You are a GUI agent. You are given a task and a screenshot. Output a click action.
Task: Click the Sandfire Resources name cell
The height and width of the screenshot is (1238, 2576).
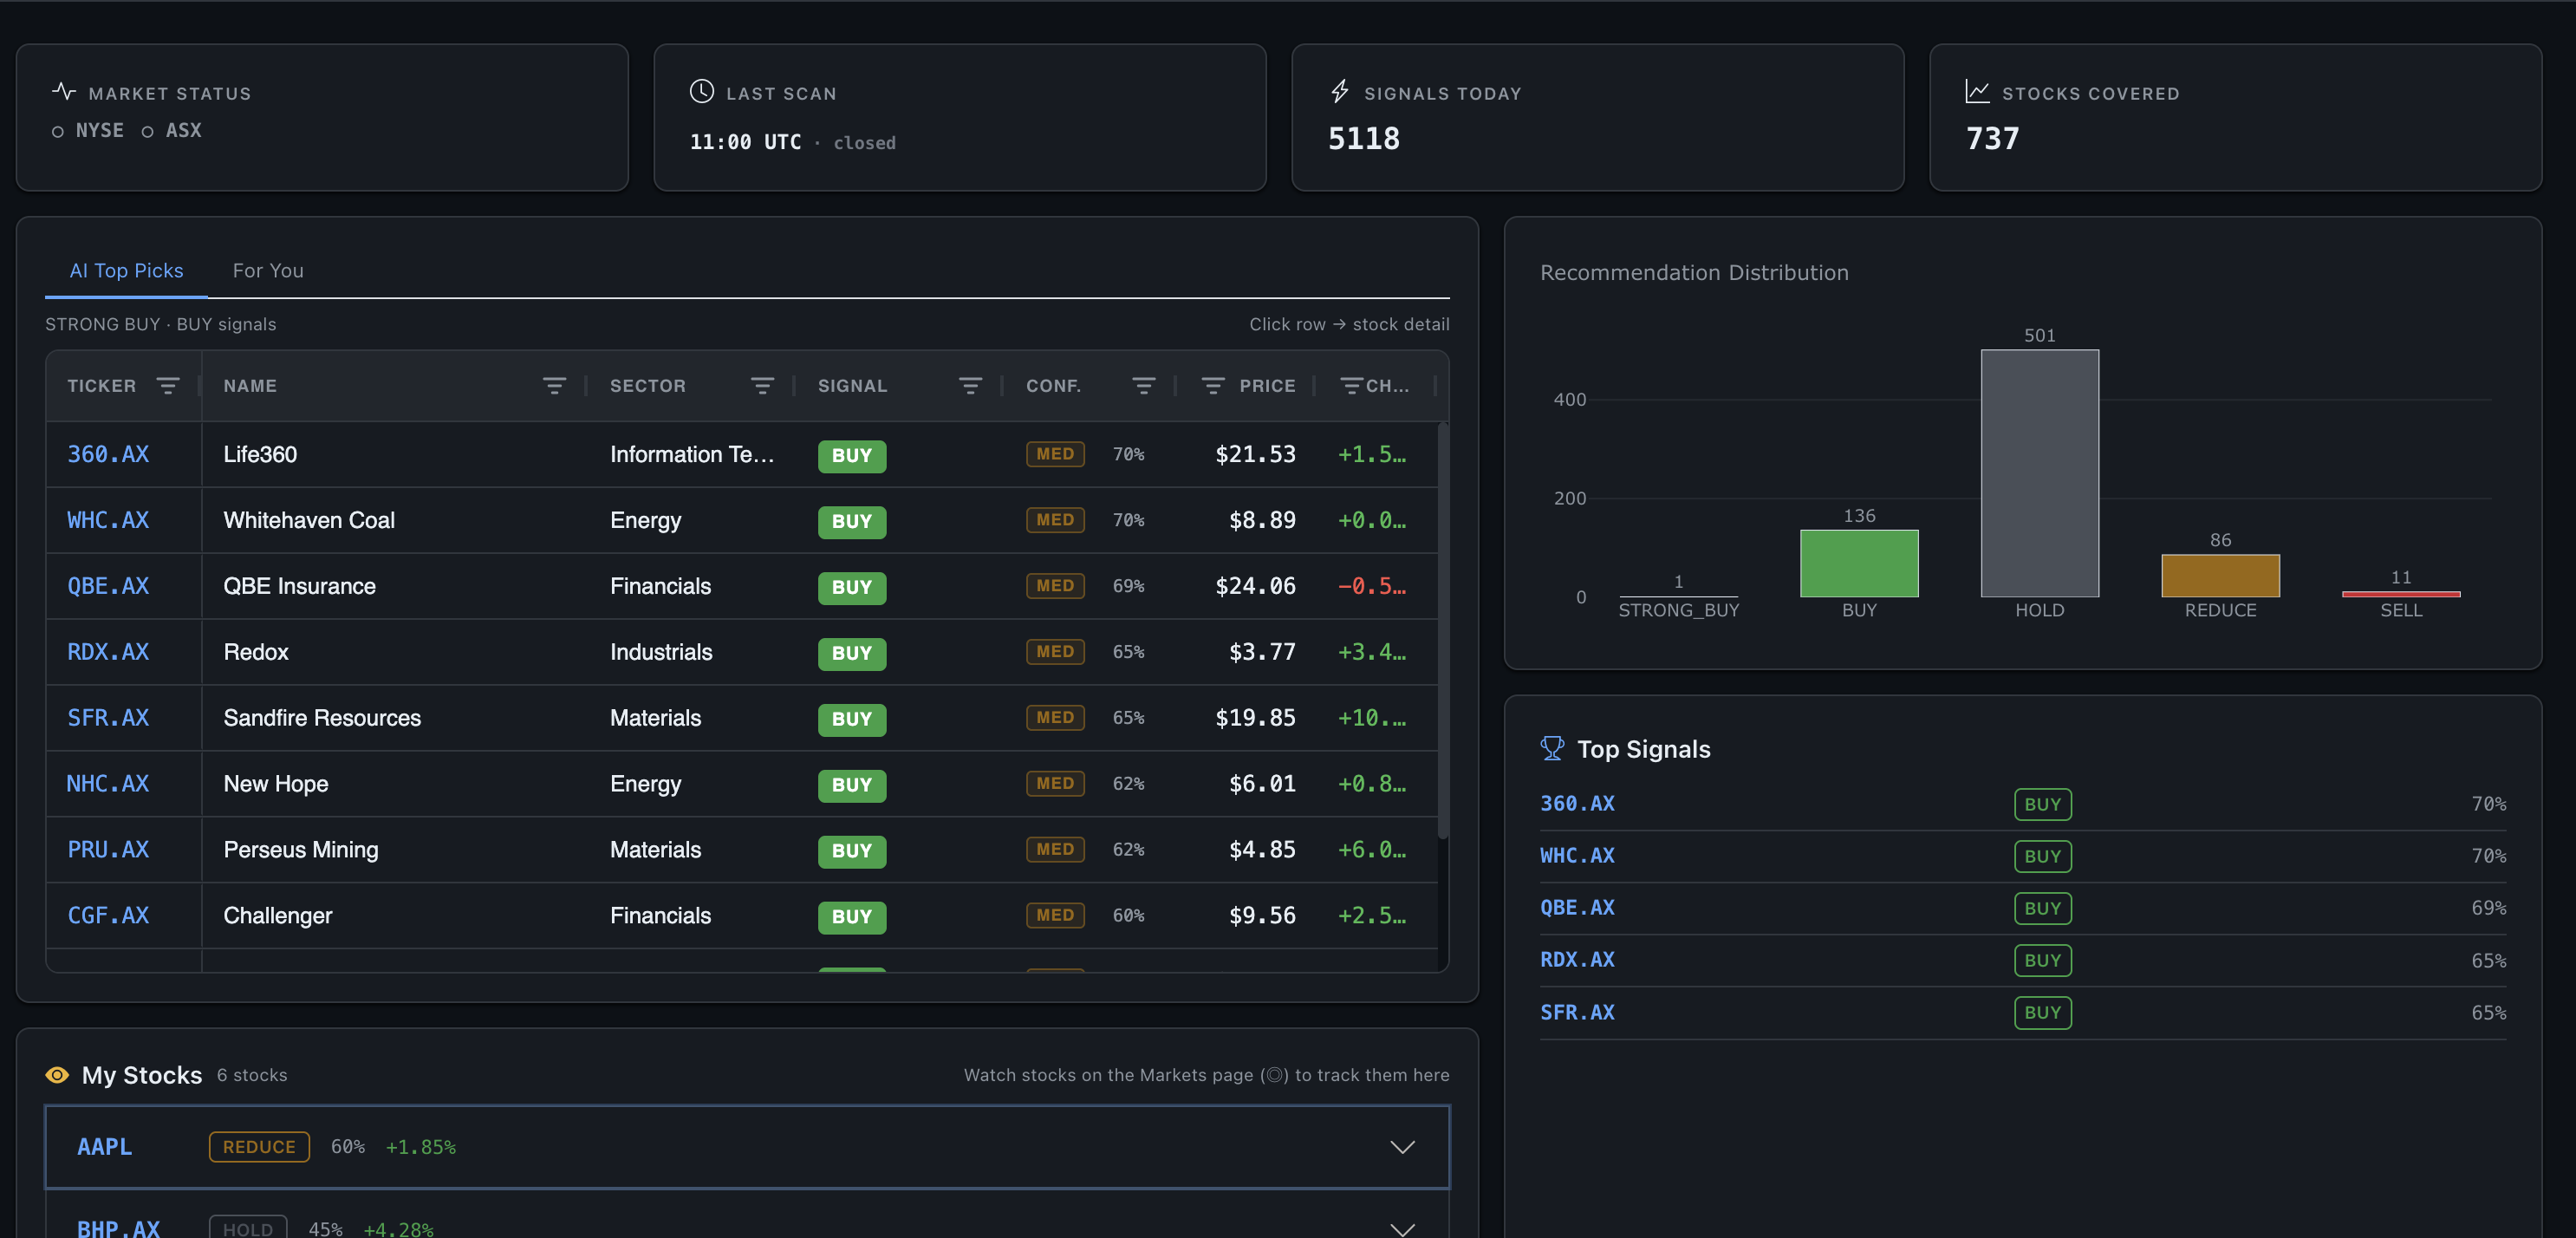[322, 718]
